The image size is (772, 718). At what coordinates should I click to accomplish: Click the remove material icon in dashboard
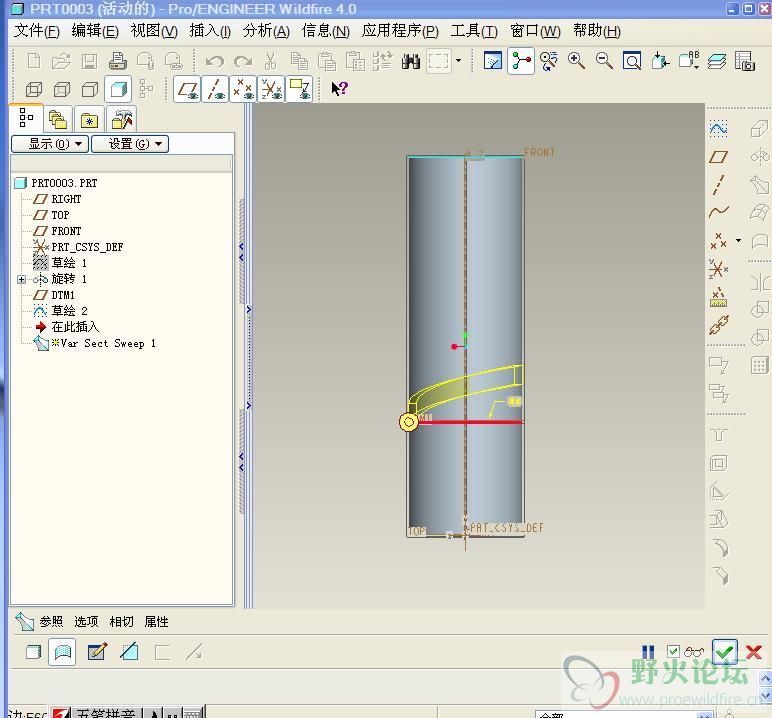pos(129,652)
